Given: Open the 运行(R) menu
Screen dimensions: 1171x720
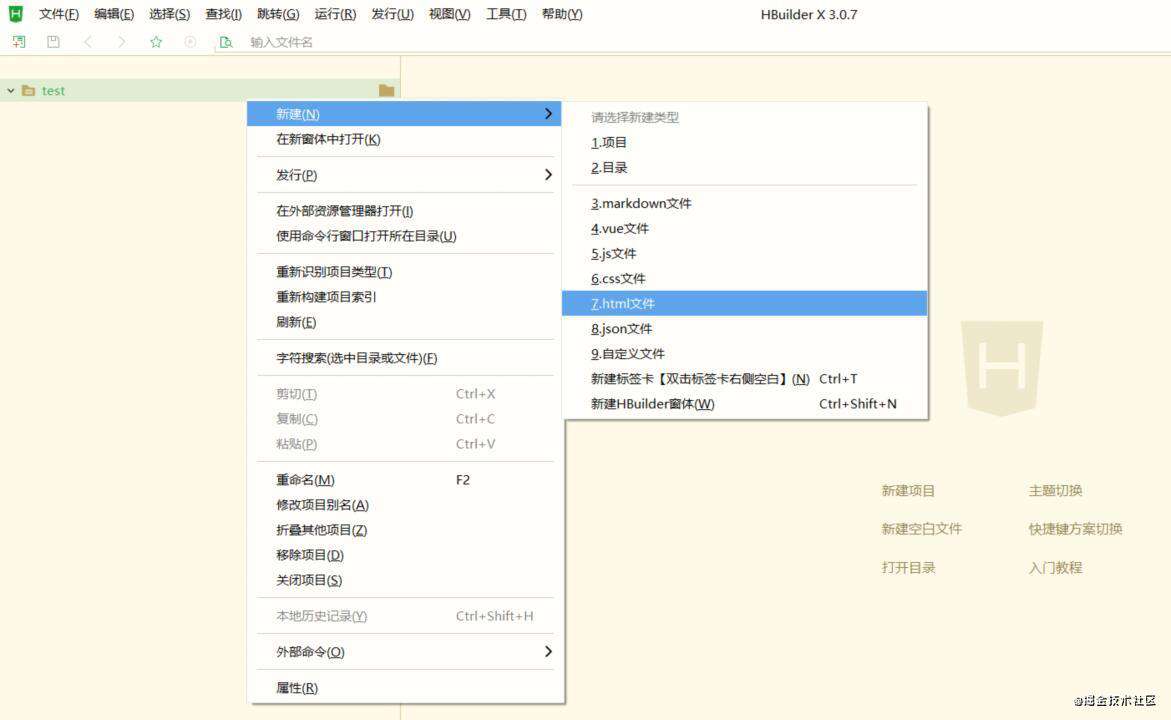Looking at the screenshot, I should [335, 14].
